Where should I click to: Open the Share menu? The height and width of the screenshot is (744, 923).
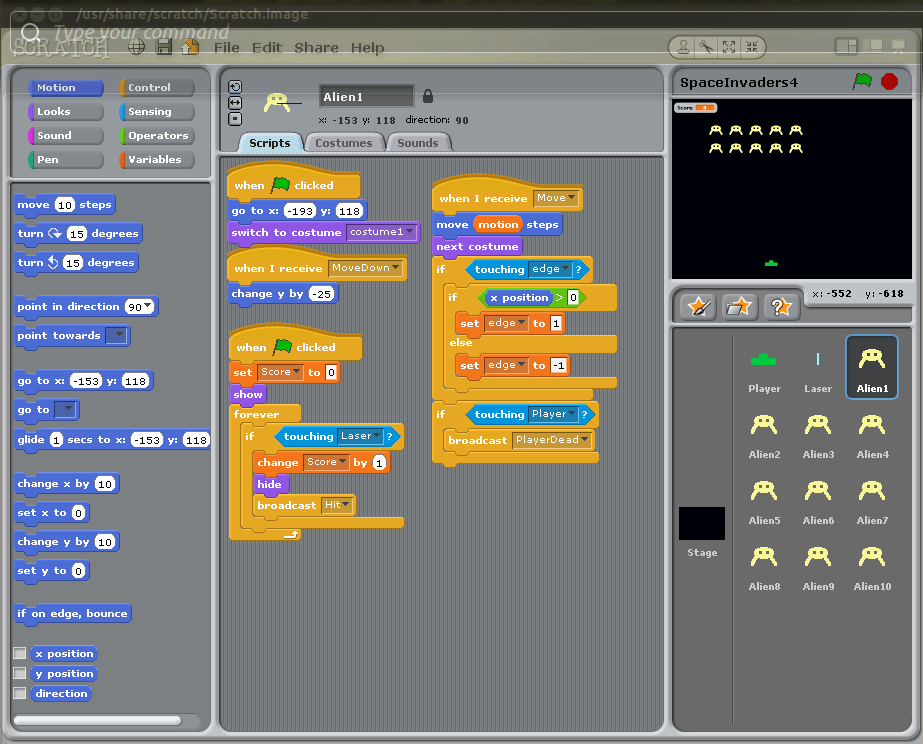[316, 47]
